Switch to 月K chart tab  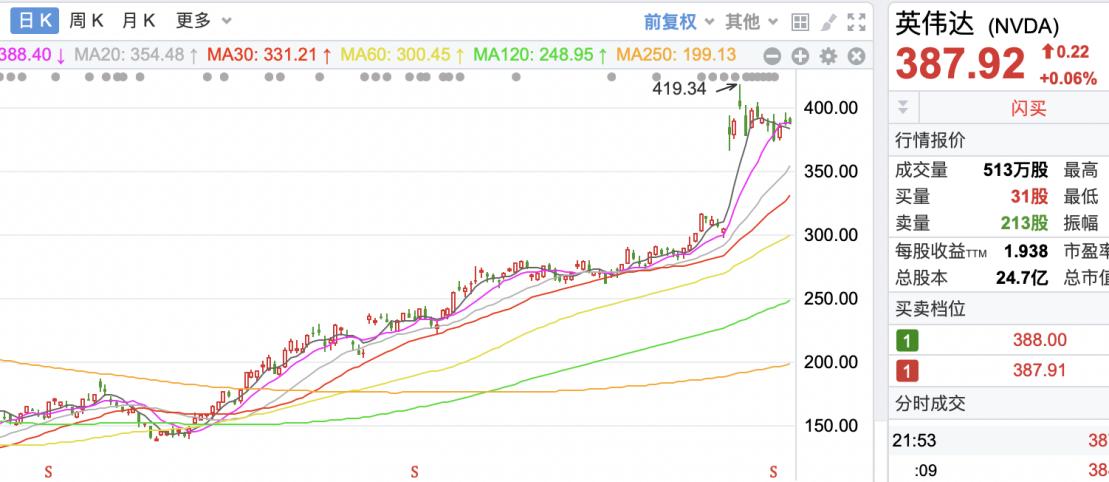tap(138, 21)
